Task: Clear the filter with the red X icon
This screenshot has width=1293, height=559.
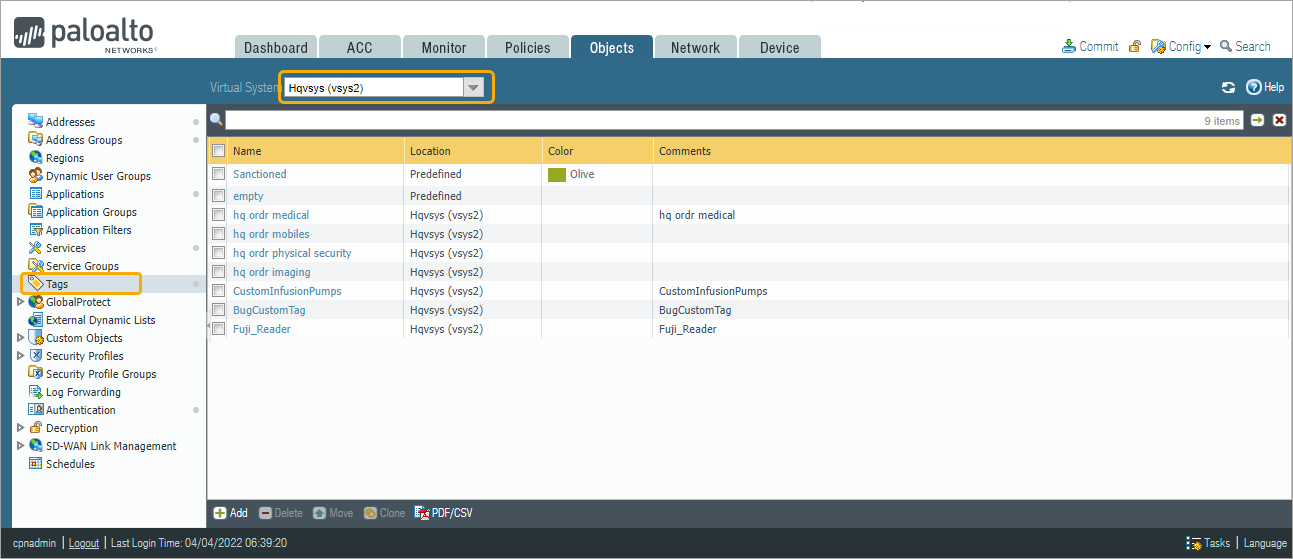Action: 1279,120
